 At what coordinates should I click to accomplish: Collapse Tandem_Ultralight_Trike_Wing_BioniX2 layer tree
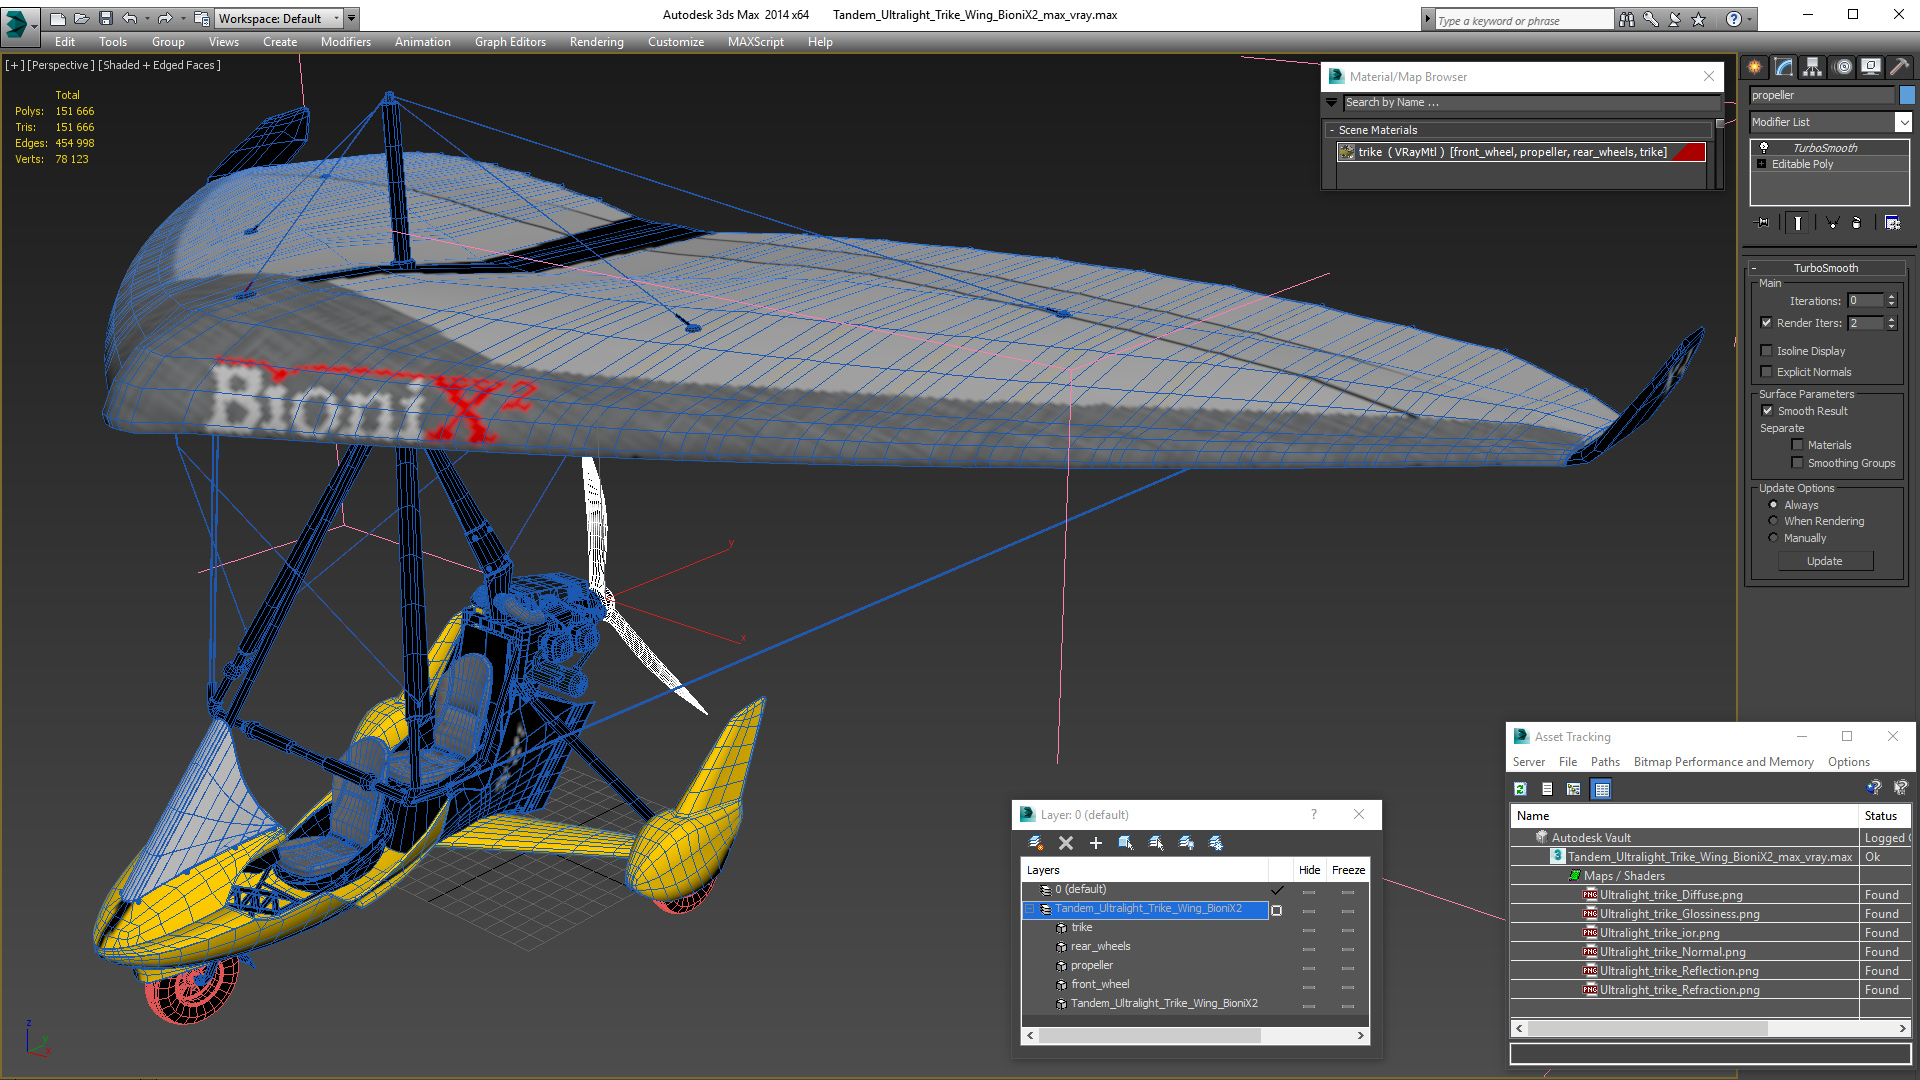pos(1029,909)
